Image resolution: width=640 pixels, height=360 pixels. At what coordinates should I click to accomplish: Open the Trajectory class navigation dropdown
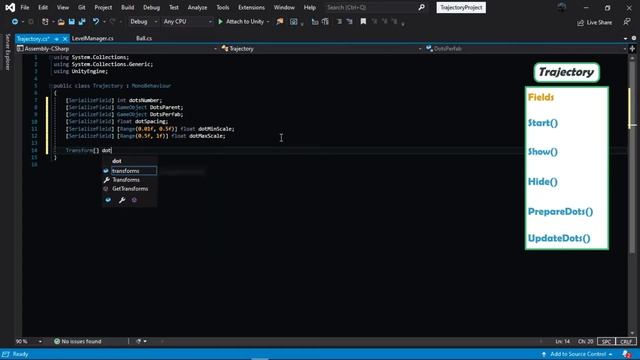321,49
